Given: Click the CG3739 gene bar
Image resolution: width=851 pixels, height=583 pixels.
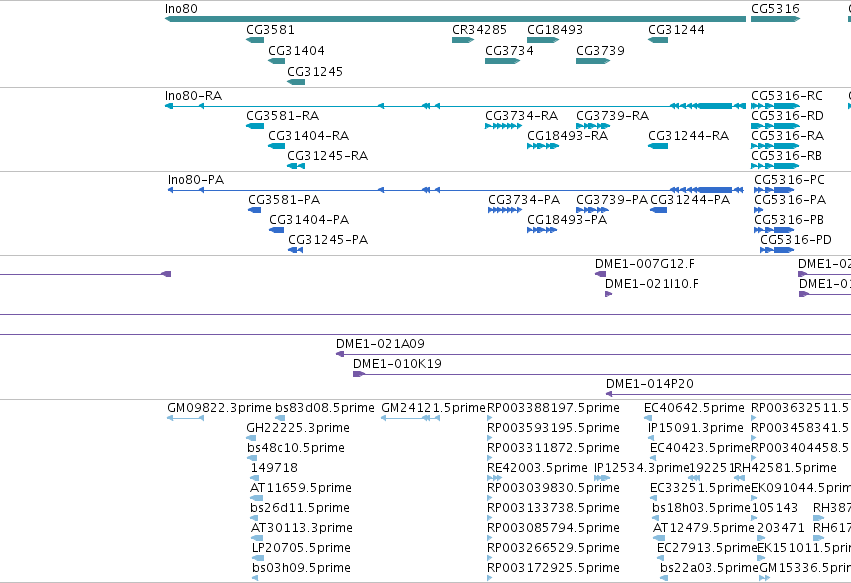Looking at the screenshot, I should (593, 61).
